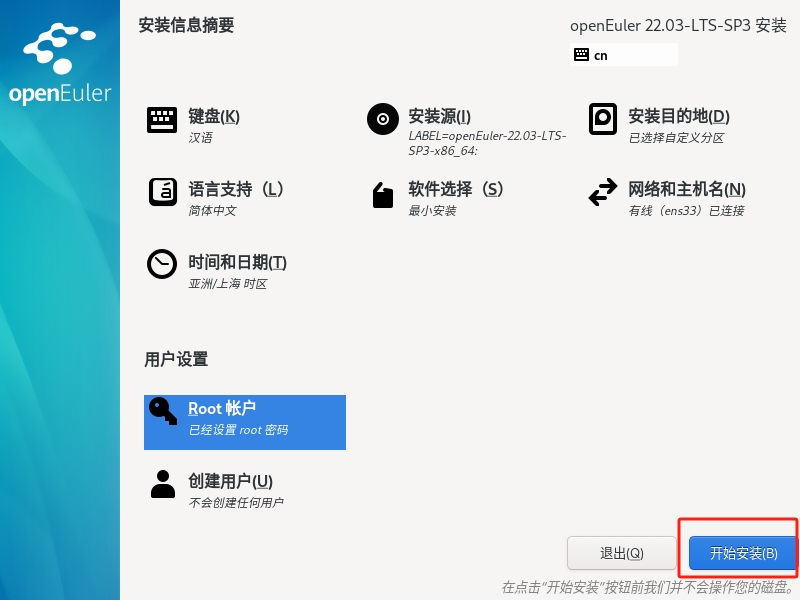Click the network arrows icon
This screenshot has height=600, width=800.
click(603, 192)
